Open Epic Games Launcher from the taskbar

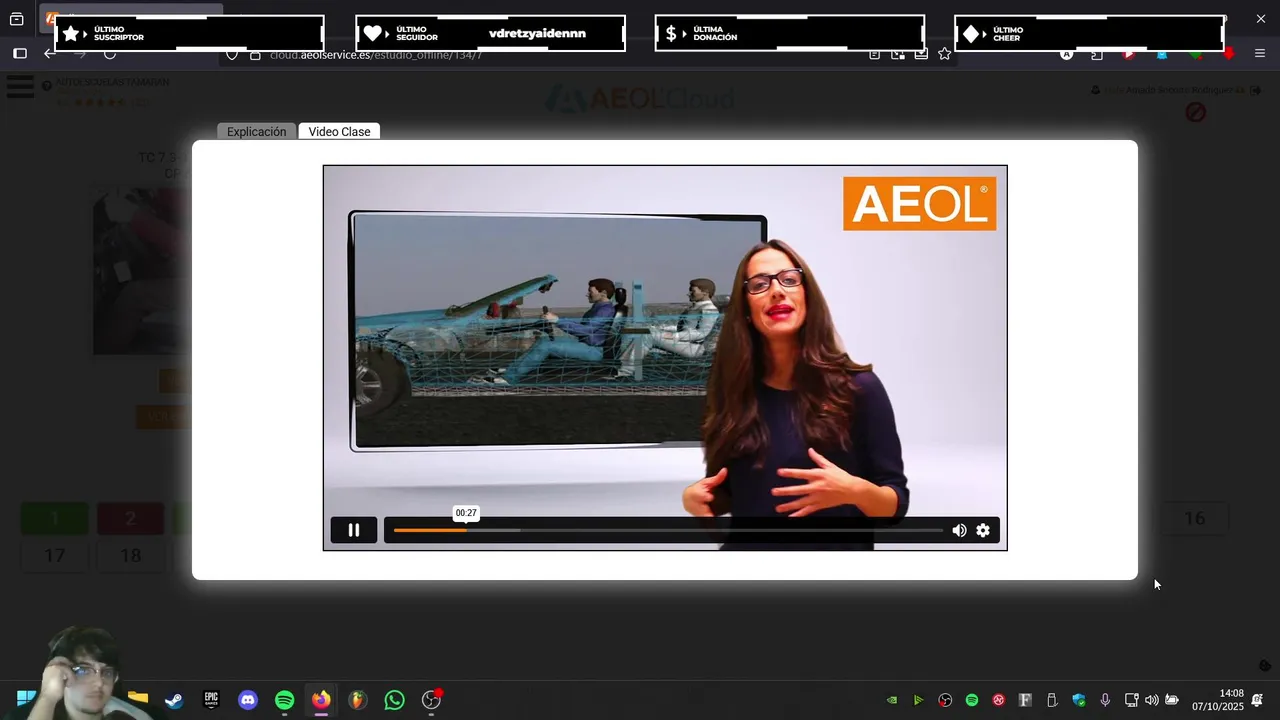point(211,700)
